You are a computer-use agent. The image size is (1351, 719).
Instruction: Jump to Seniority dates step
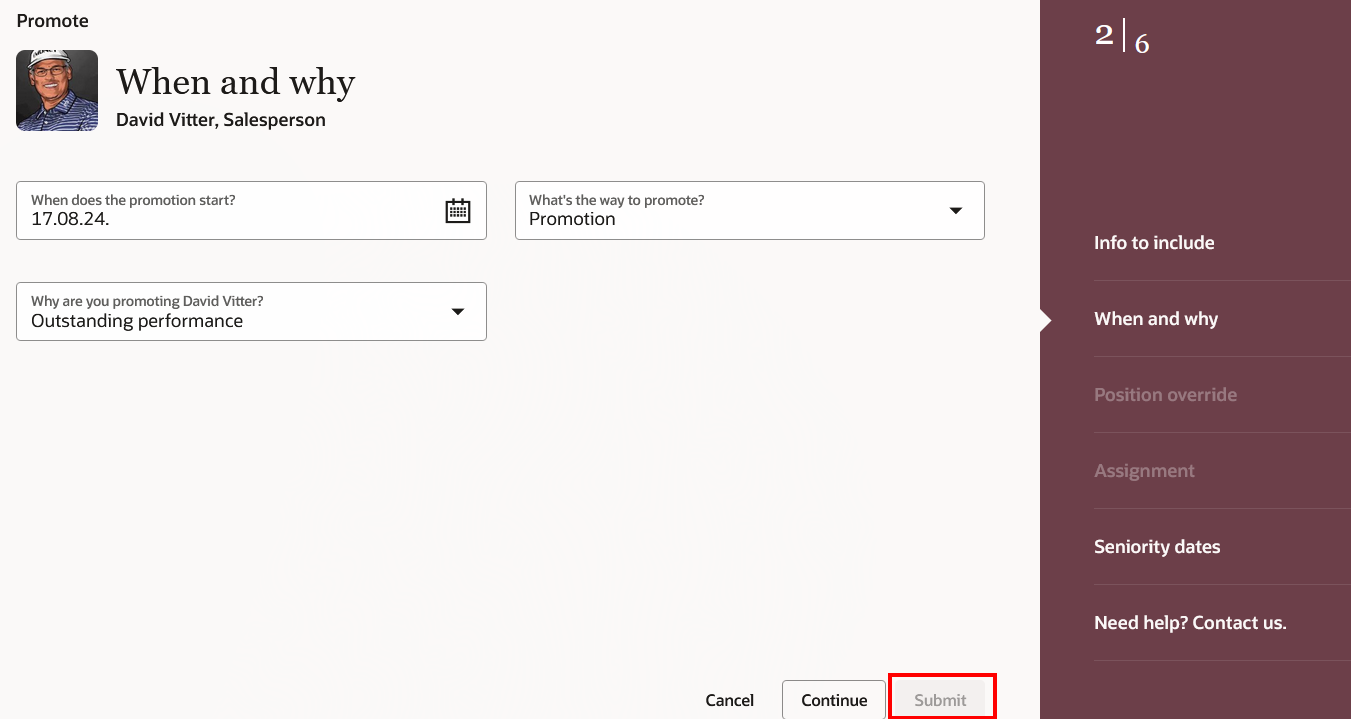(1157, 547)
